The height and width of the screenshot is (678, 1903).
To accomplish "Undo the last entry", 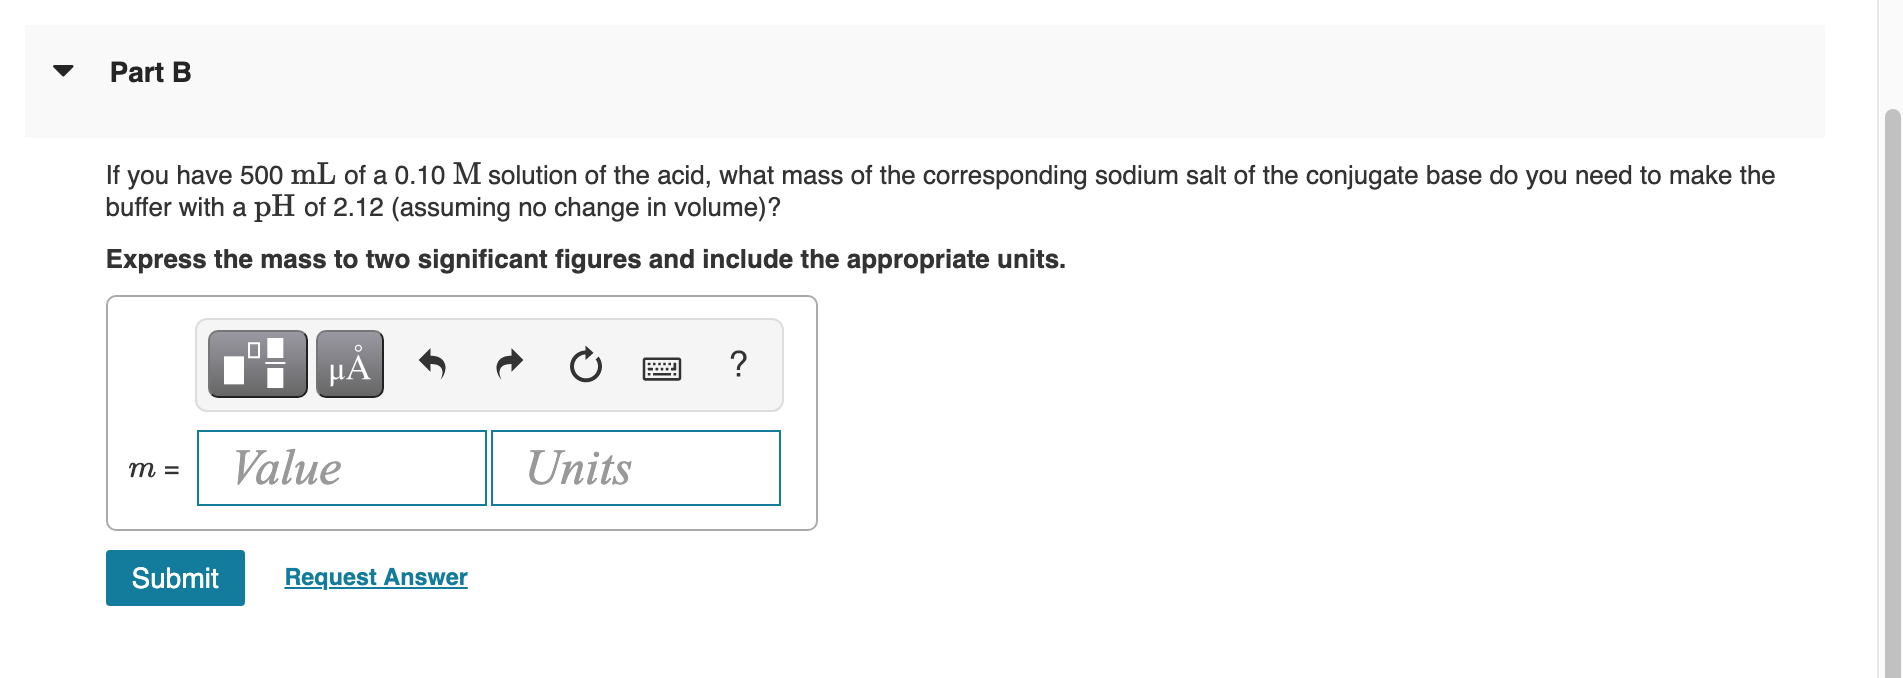I will [x=432, y=364].
